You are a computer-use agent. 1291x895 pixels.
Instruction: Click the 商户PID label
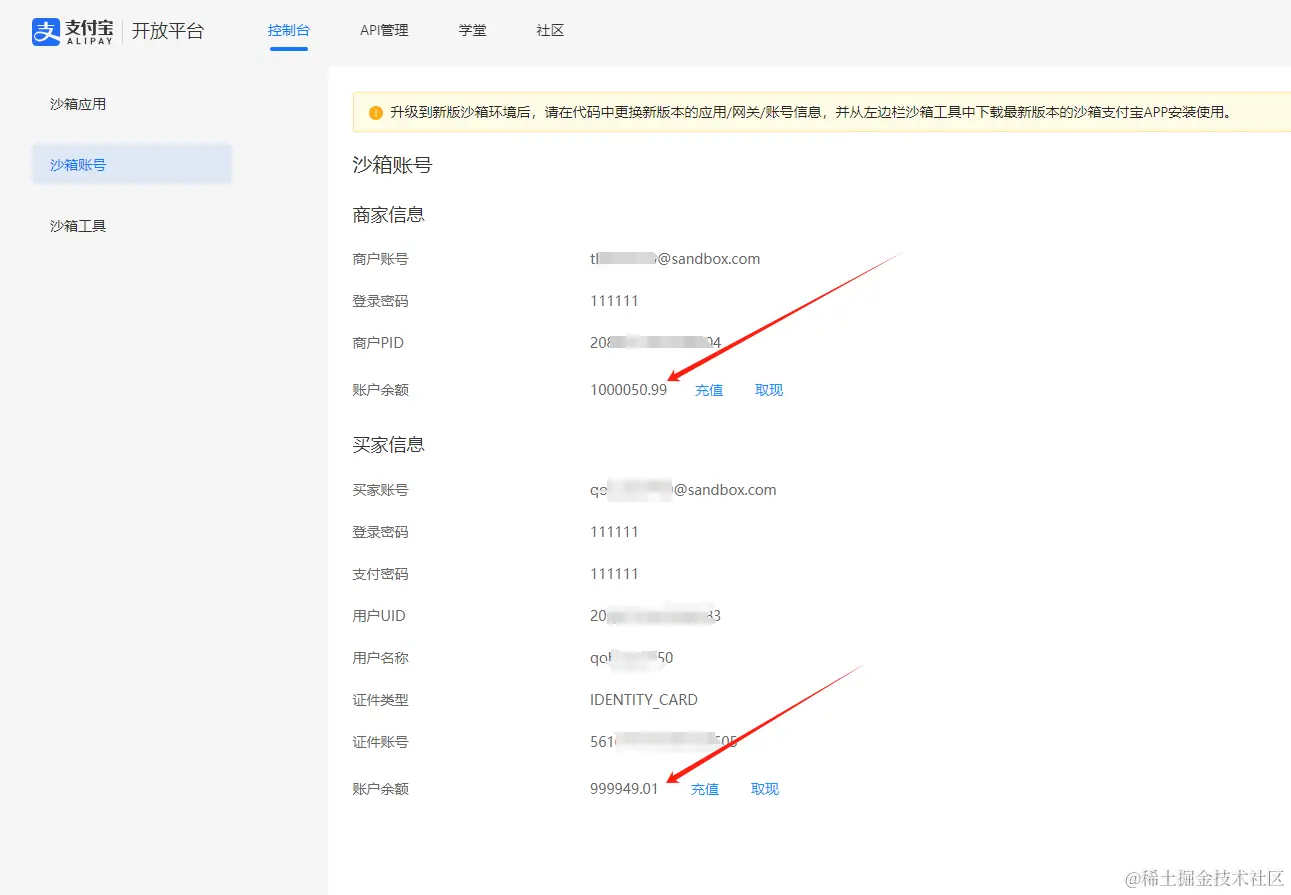[x=378, y=343]
